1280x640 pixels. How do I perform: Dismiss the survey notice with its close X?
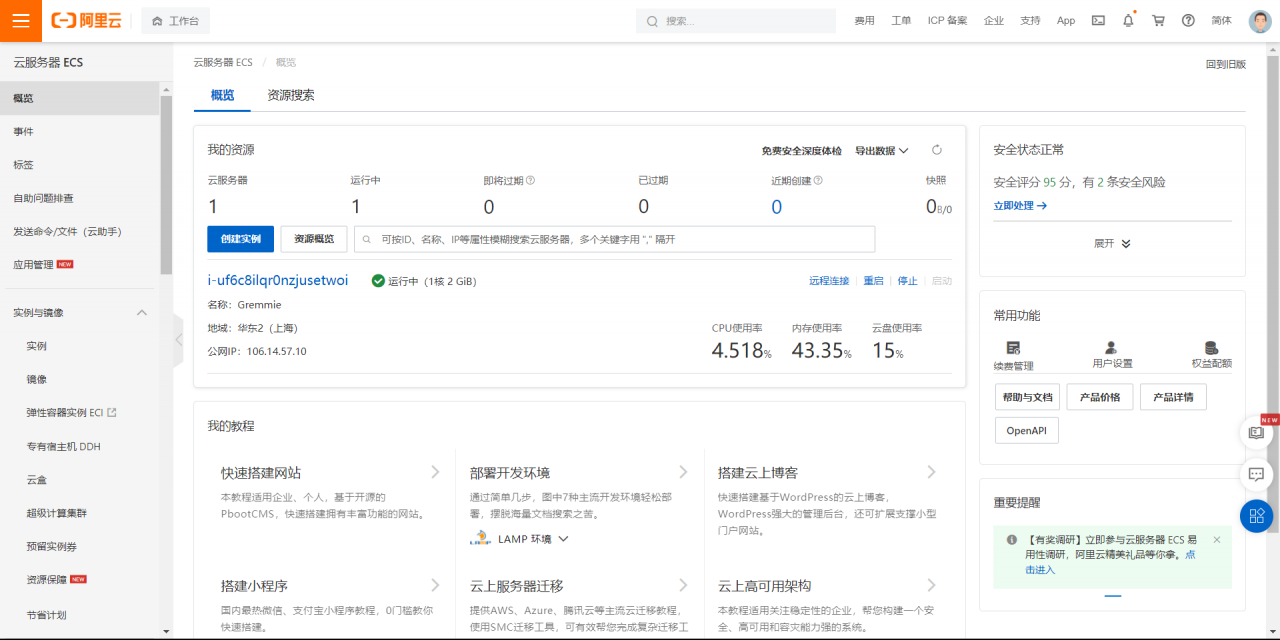coord(1216,539)
